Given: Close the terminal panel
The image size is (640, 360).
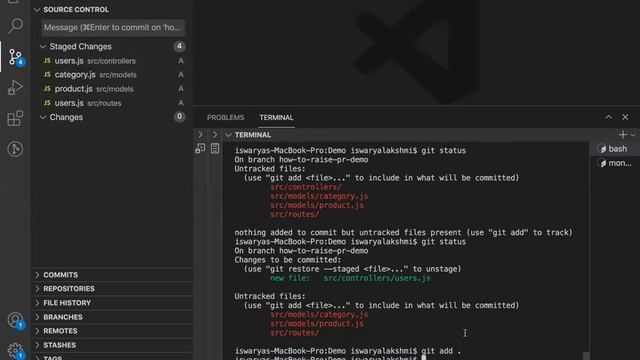Looking at the screenshot, I should (x=625, y=117).
